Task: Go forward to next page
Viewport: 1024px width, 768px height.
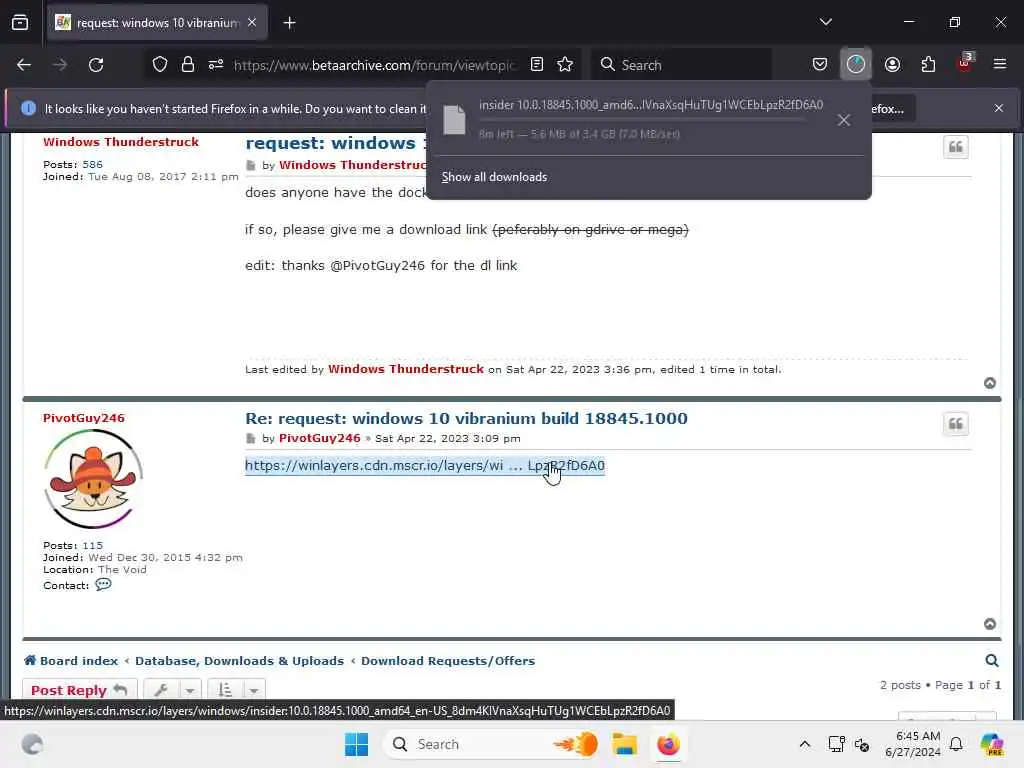Action: coord(60,65)
